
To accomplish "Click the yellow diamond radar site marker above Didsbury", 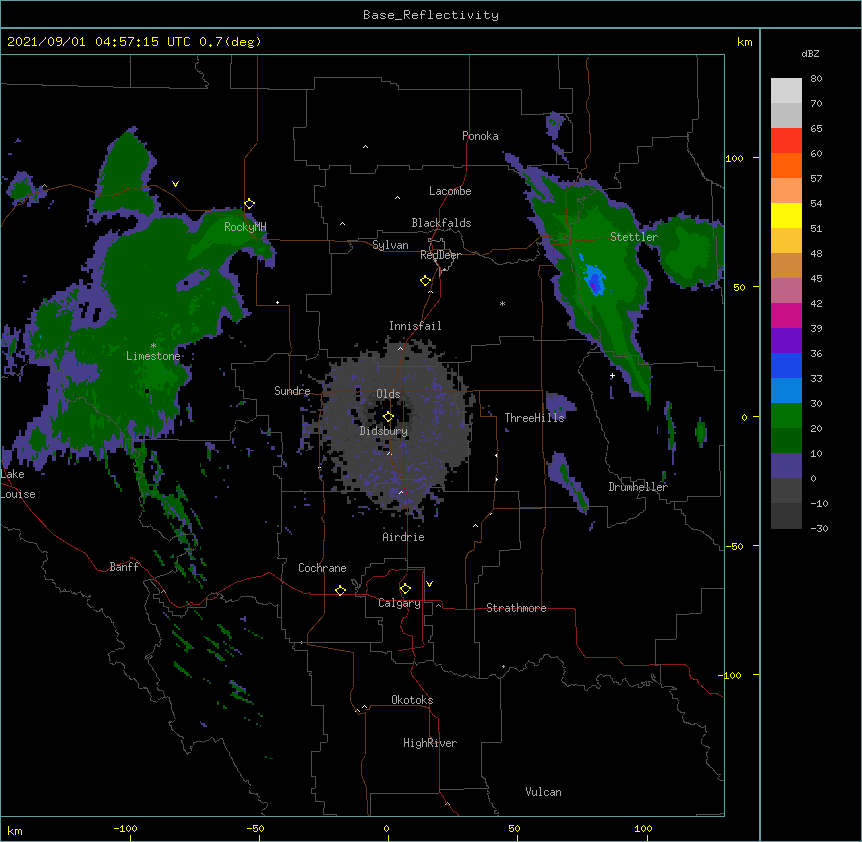I will point(388,417).
